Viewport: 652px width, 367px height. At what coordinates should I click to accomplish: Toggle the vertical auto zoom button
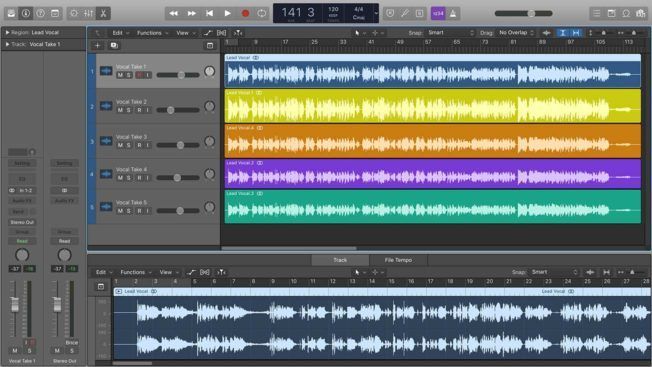coord(562,33)
